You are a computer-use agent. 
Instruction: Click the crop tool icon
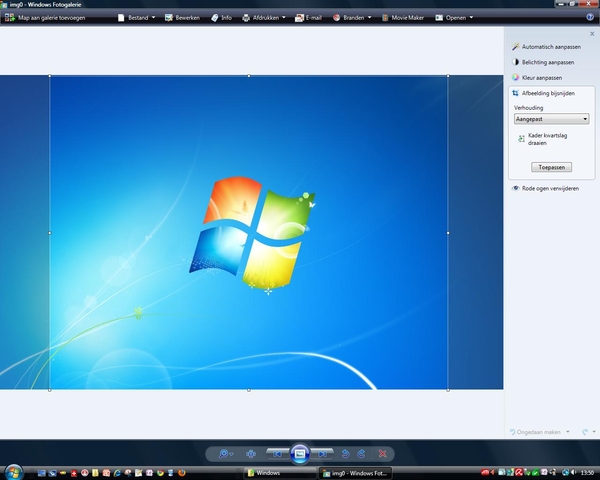pos(515,93)
